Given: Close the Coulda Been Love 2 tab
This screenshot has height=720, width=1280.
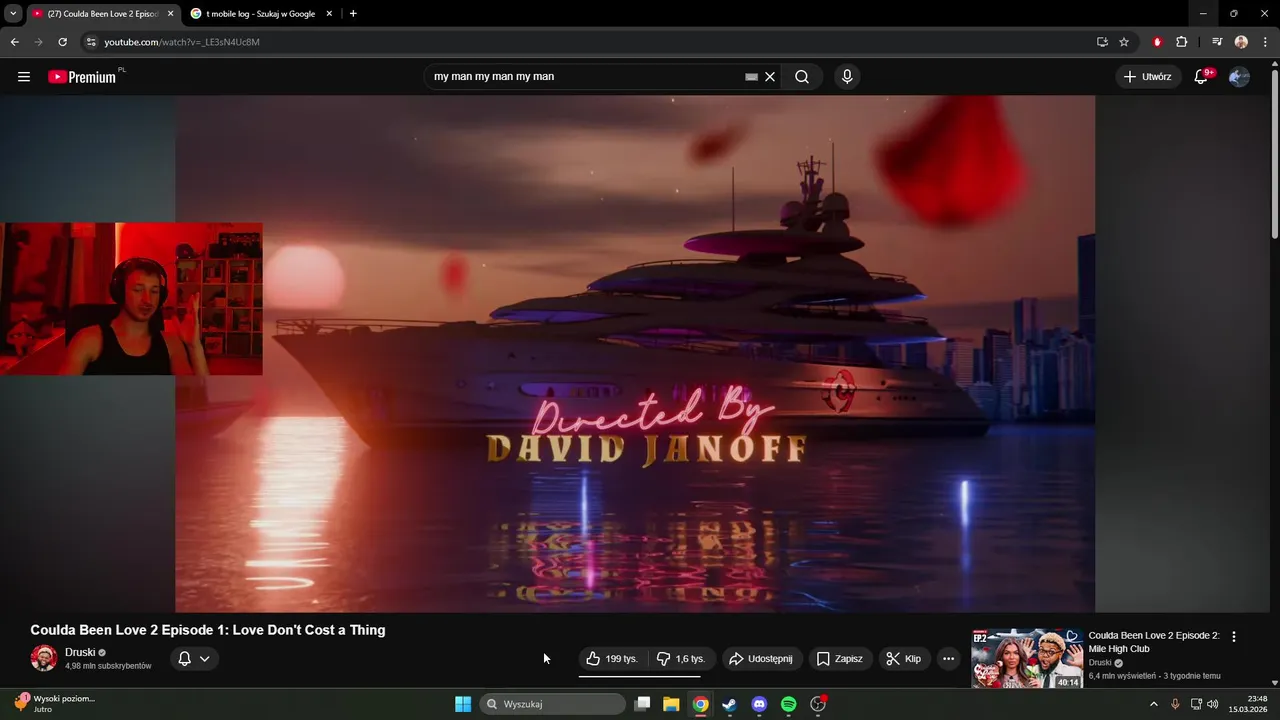Looking at the screenshot, I should tap(170, 14).
